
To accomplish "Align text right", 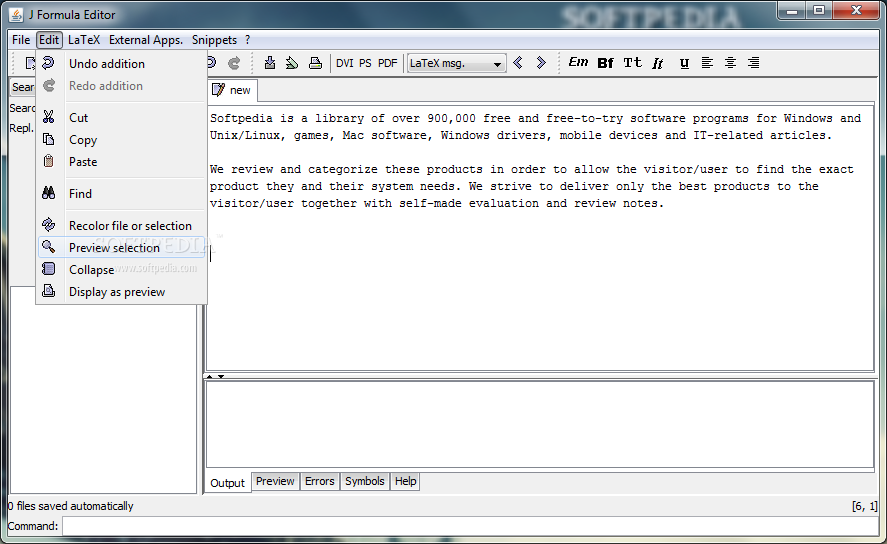I will tap(753, 62).
